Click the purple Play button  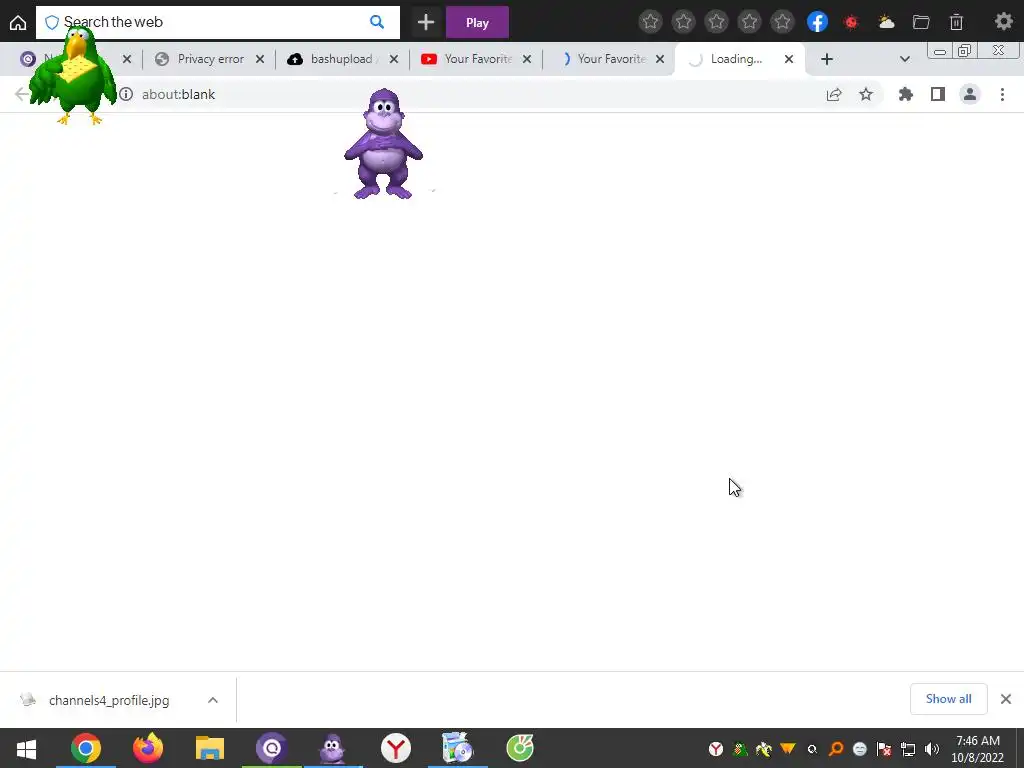(x=477, y=23)
